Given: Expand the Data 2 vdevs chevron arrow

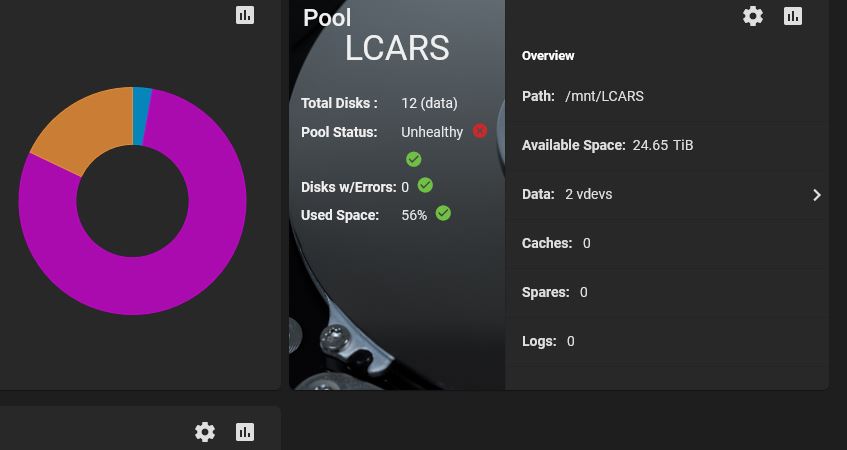Looking at the screenshot, I should [817, 195].
